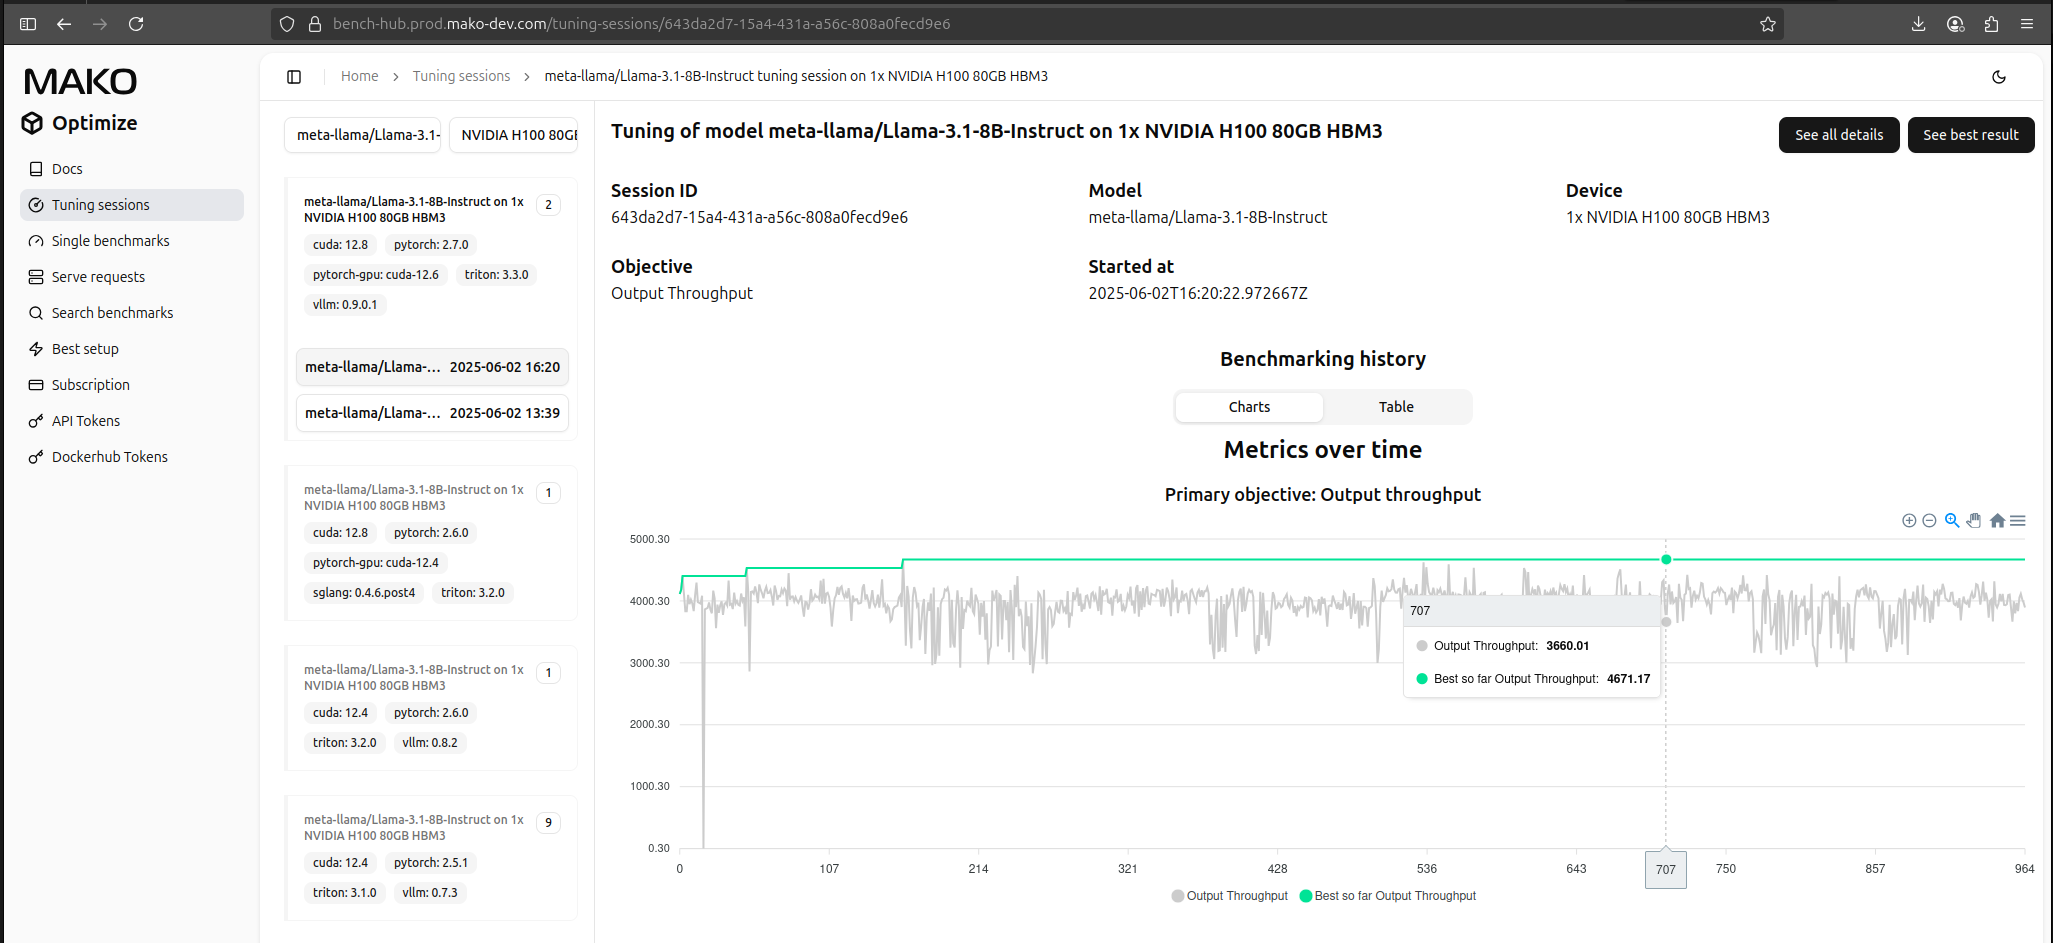Expand the sglang 0.4.6.post4 session group
The height and width of the screenshot is (943, 2053).
click(x=431, y=543)
